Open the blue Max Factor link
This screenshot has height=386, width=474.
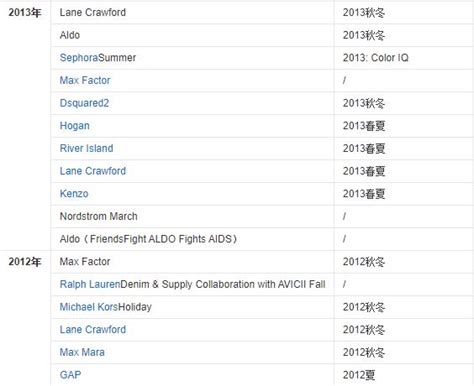click(x=85, y=80)
